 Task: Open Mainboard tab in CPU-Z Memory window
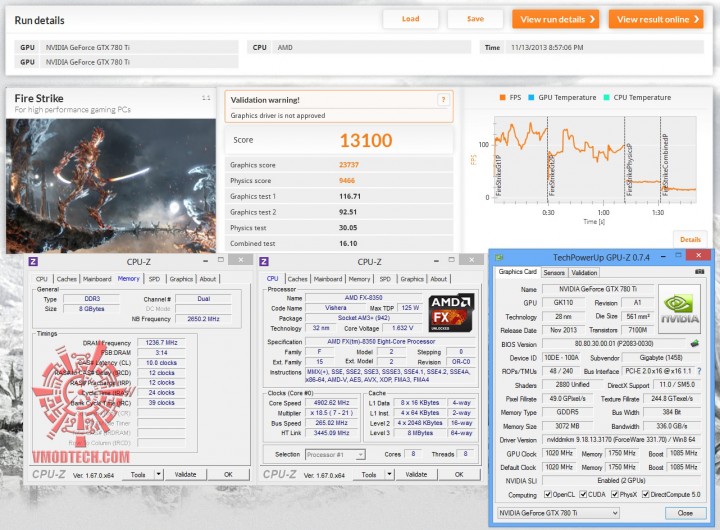(97, 279)
